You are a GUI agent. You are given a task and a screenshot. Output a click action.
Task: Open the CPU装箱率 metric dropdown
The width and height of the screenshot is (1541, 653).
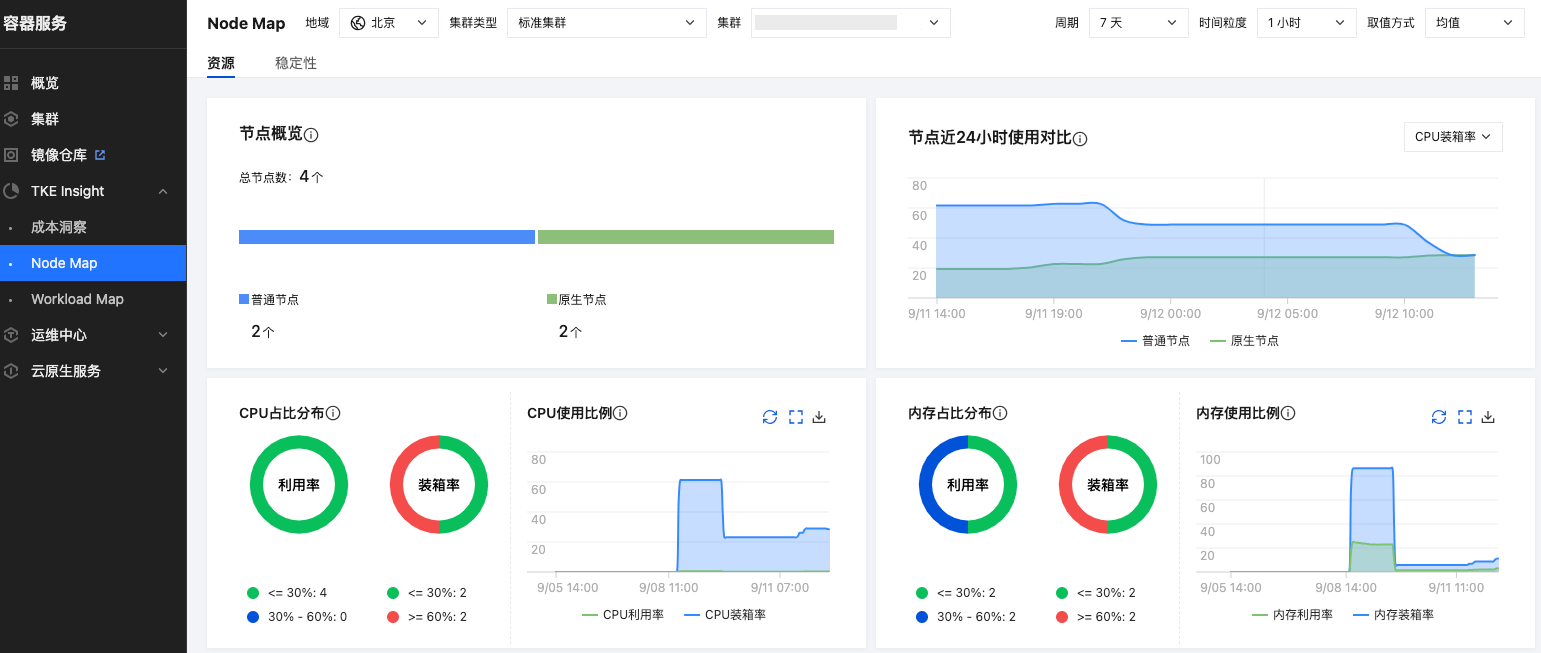(x=1453, y=137)
